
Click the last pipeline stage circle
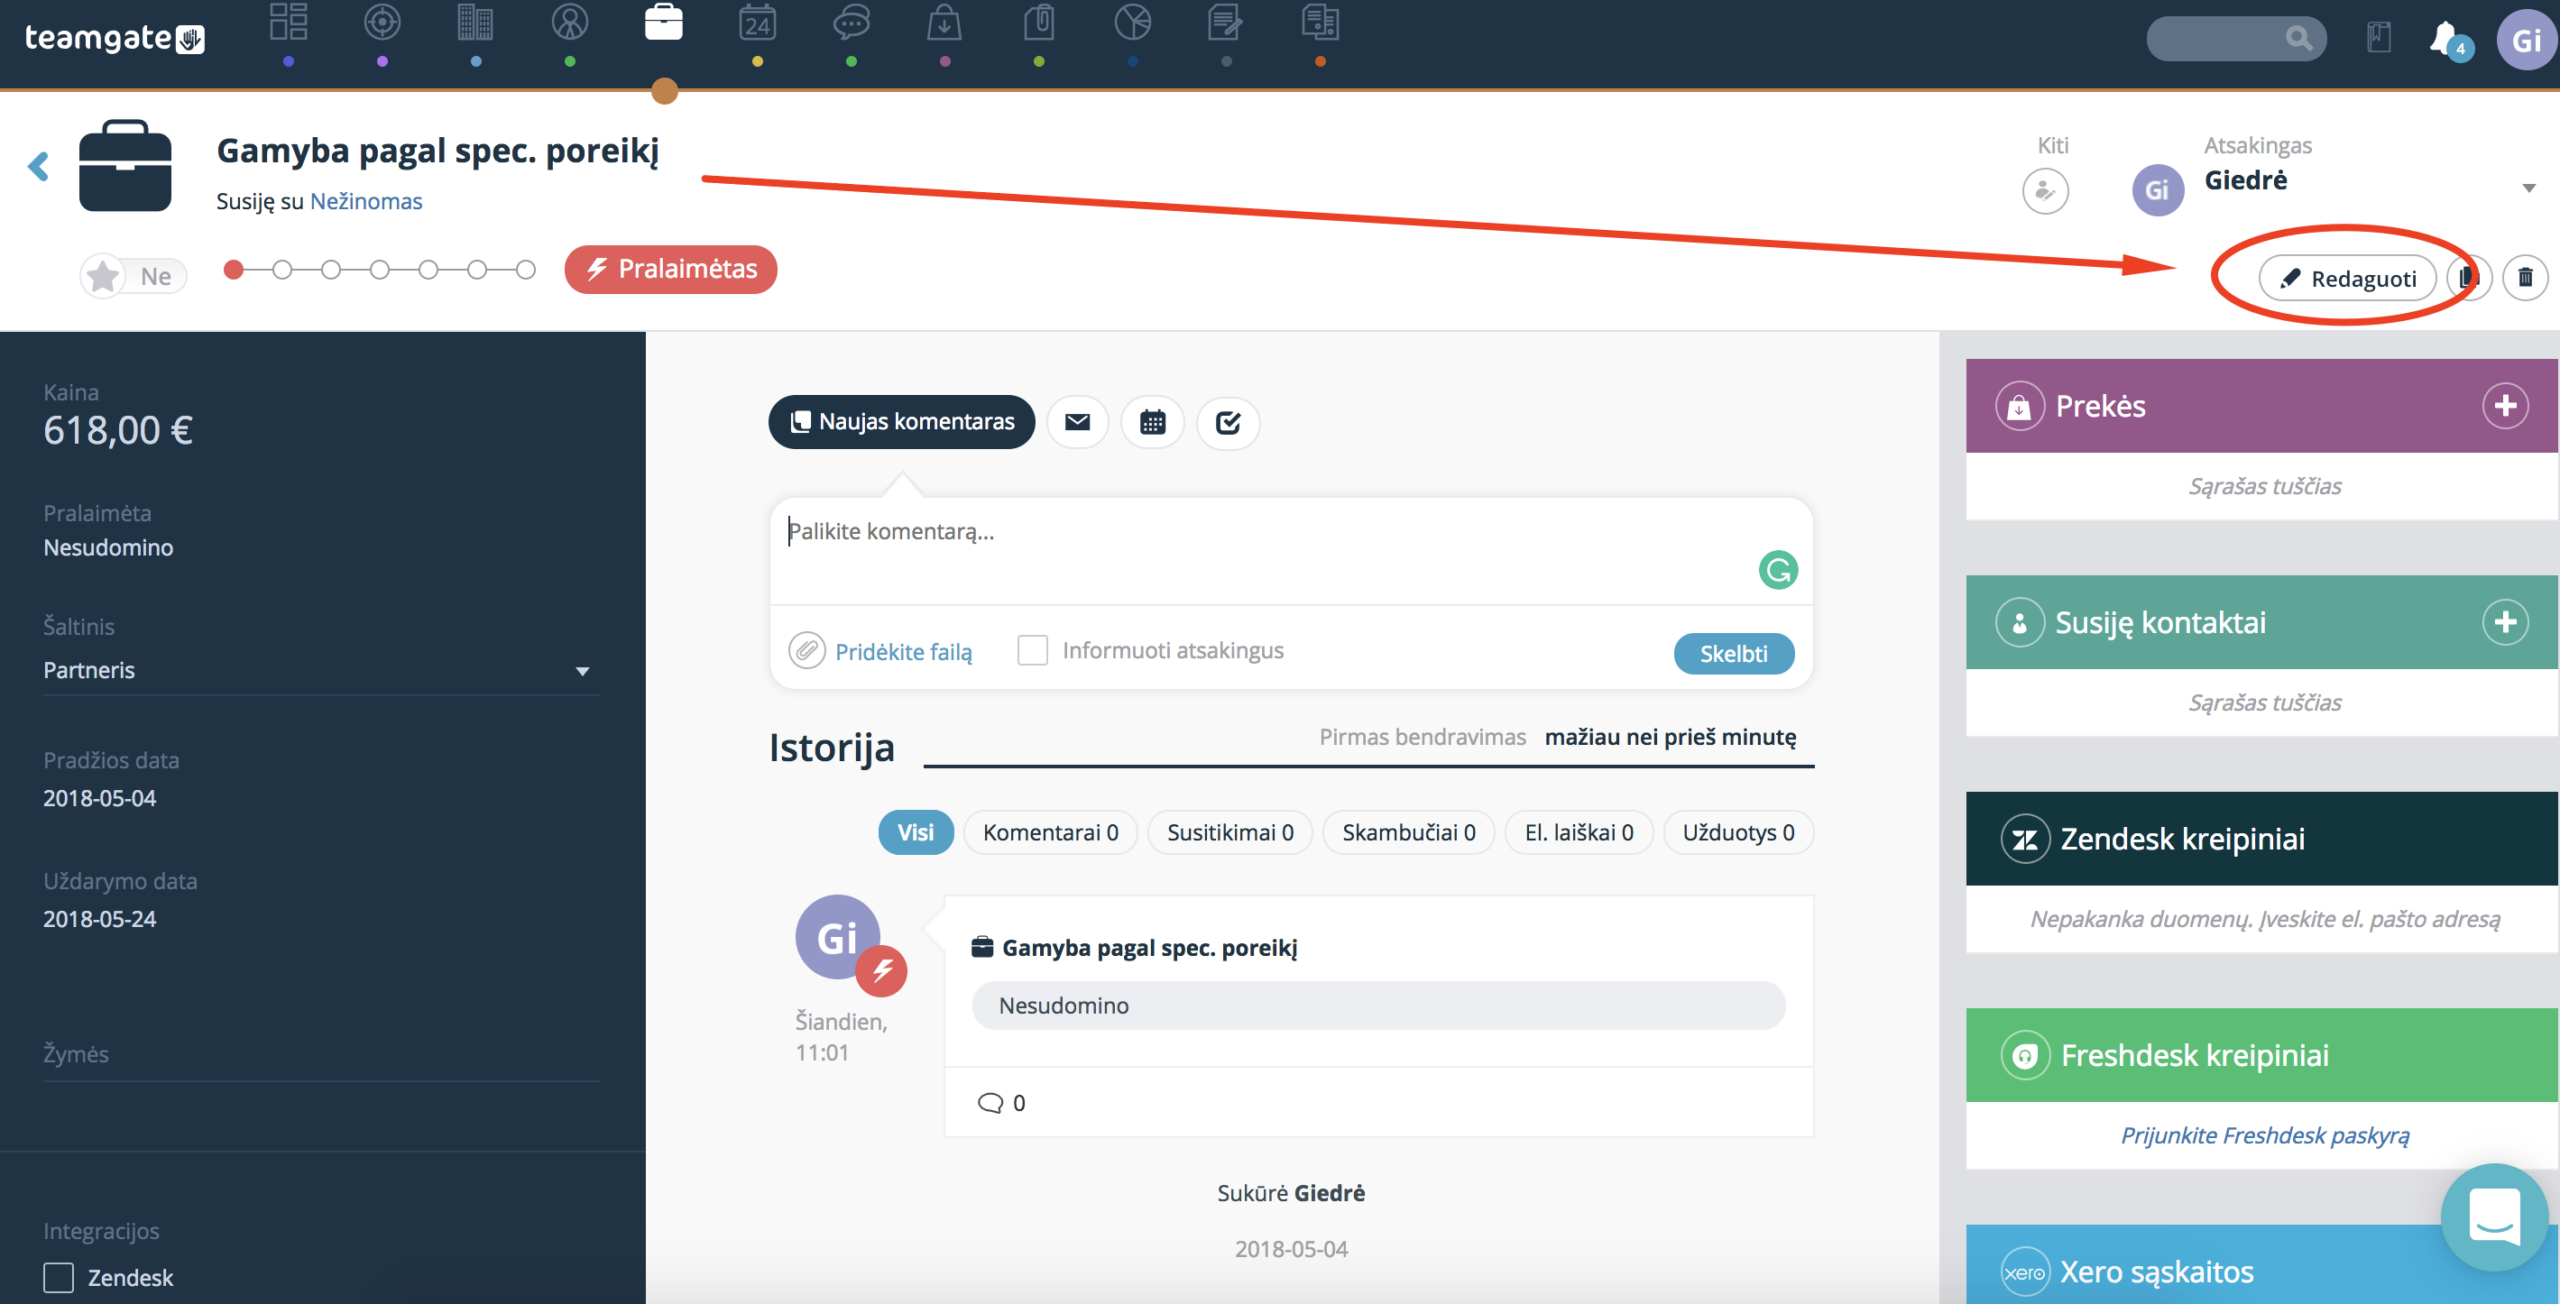pyautogui.click(x=525, y=269)
